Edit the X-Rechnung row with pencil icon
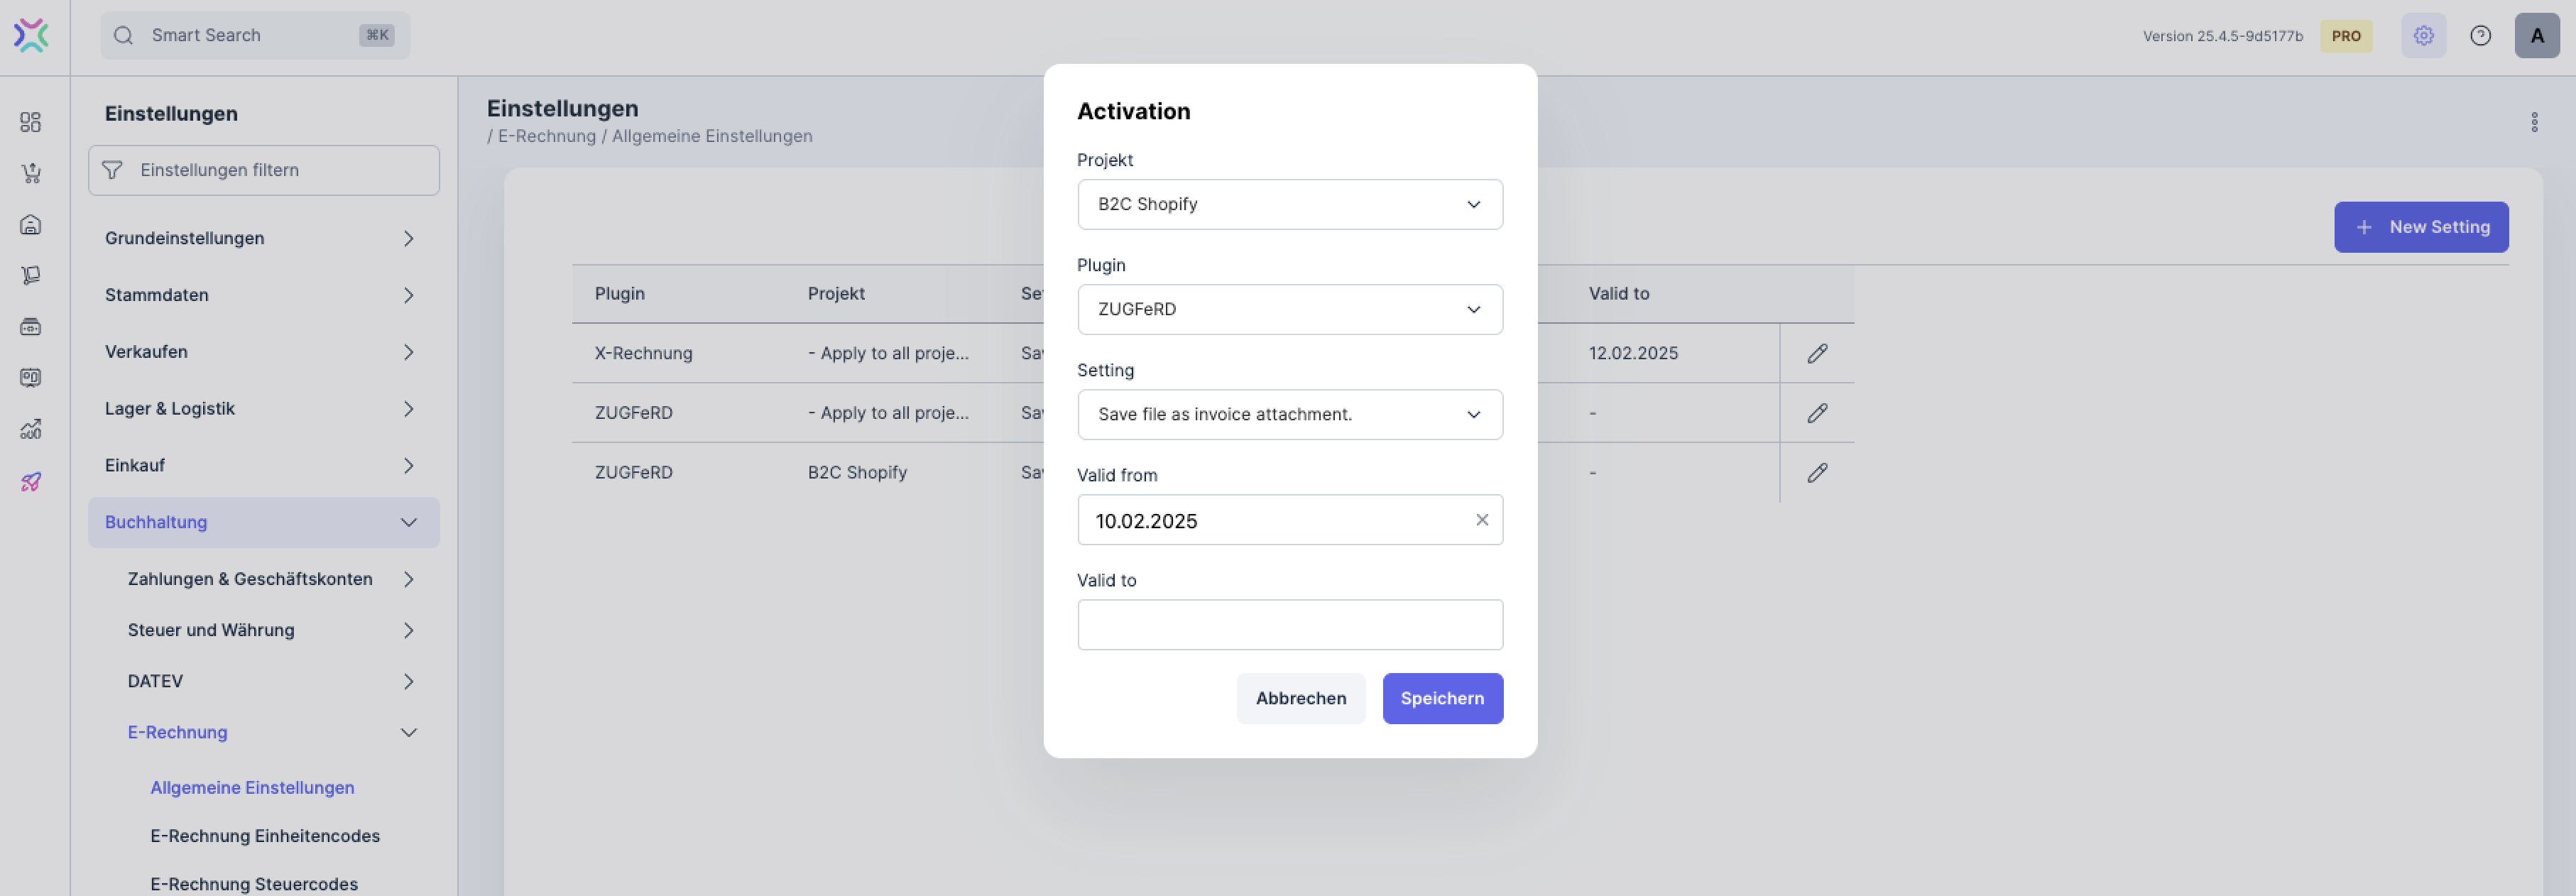 tap(1817, 353)
